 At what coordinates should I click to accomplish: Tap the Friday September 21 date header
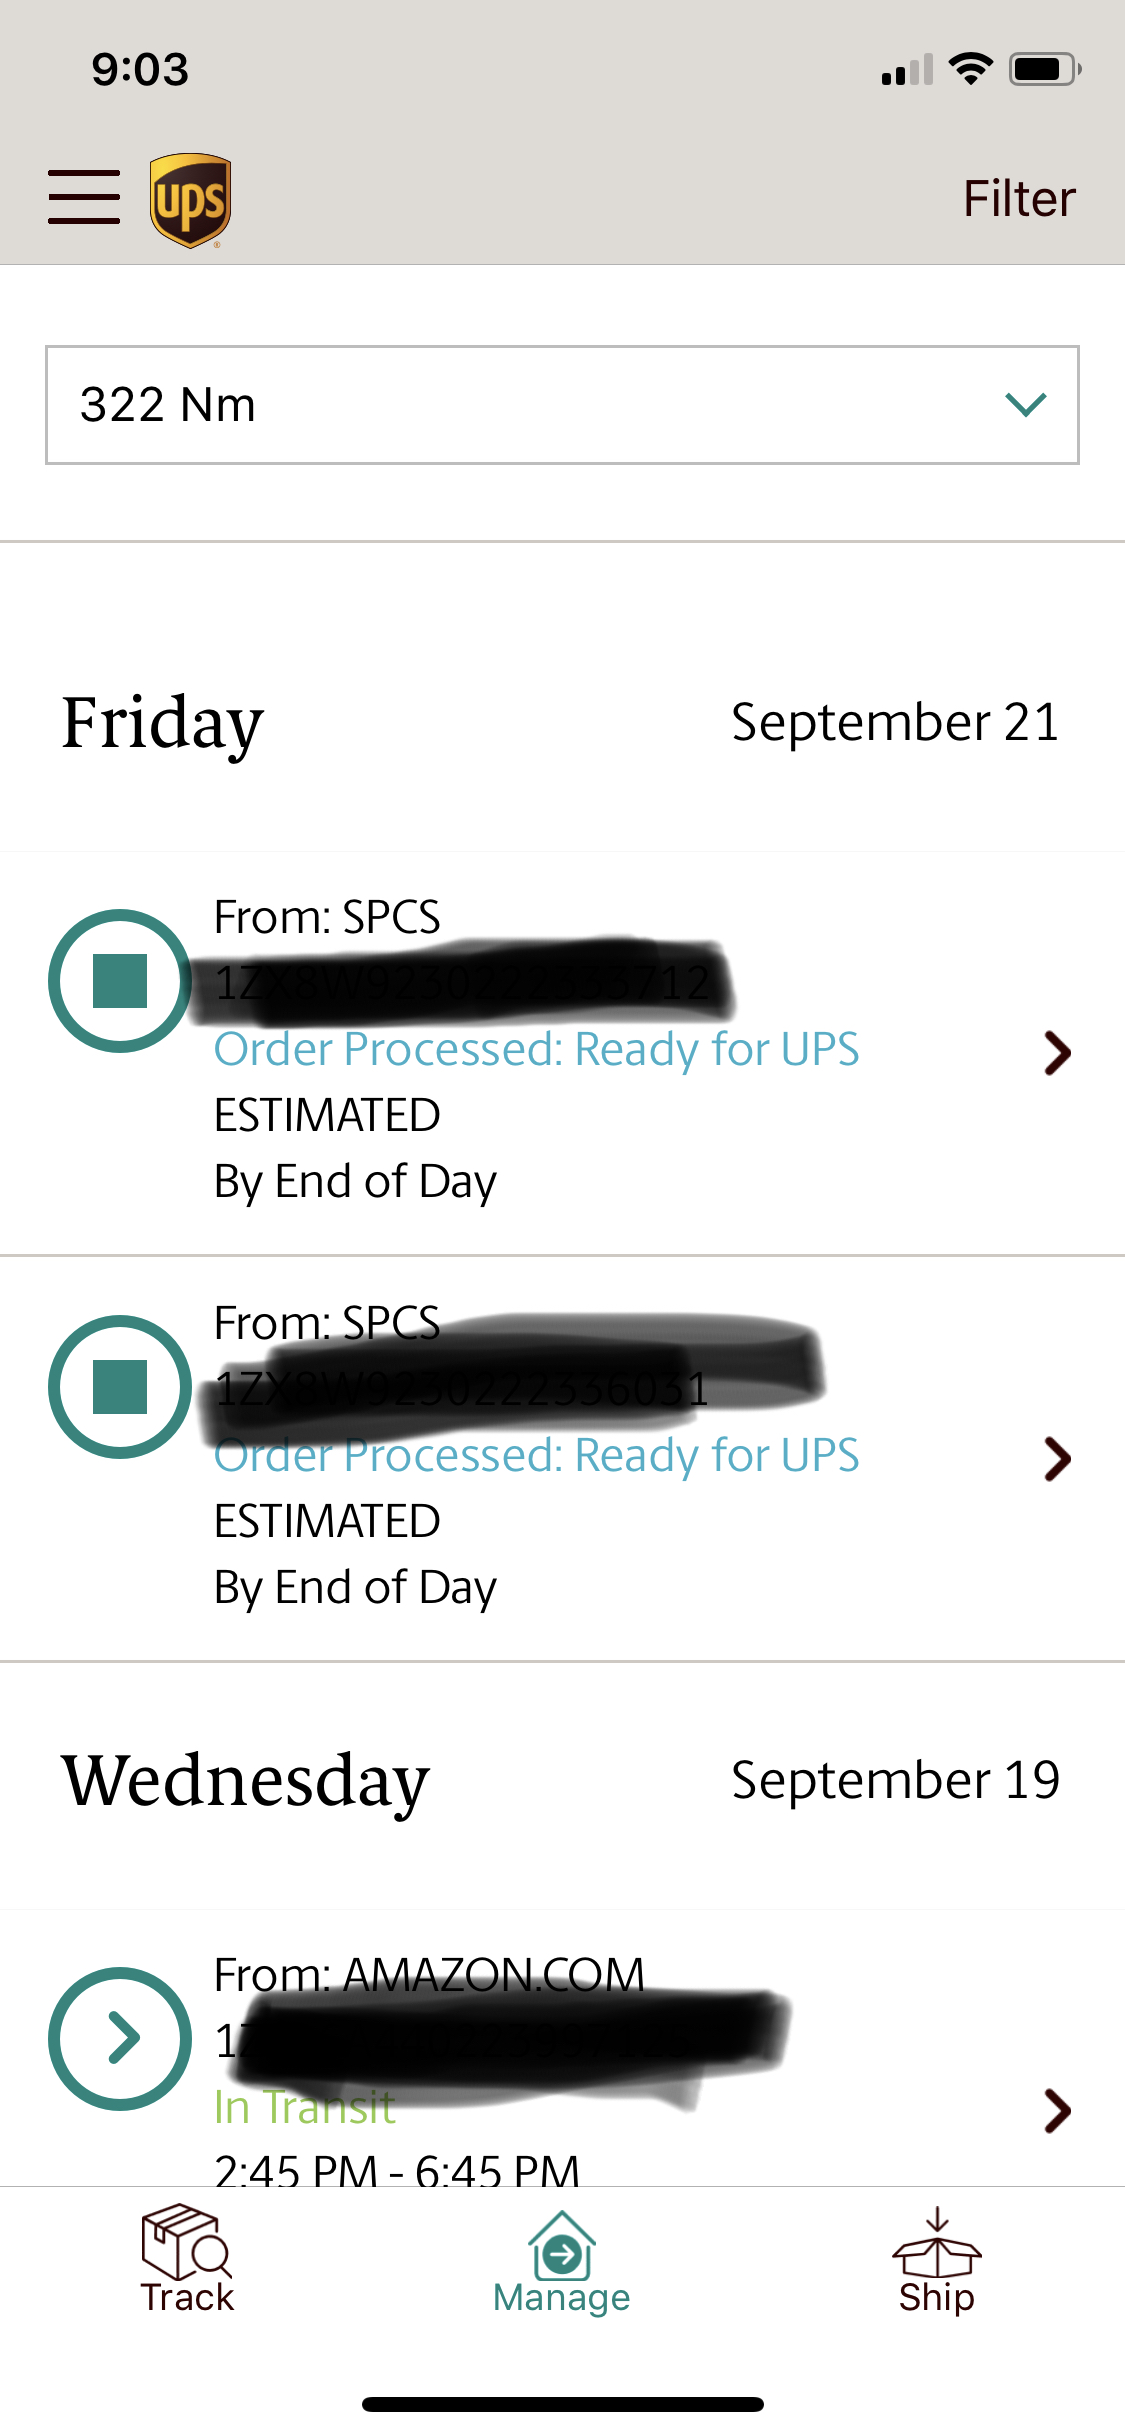coord(562,723)
